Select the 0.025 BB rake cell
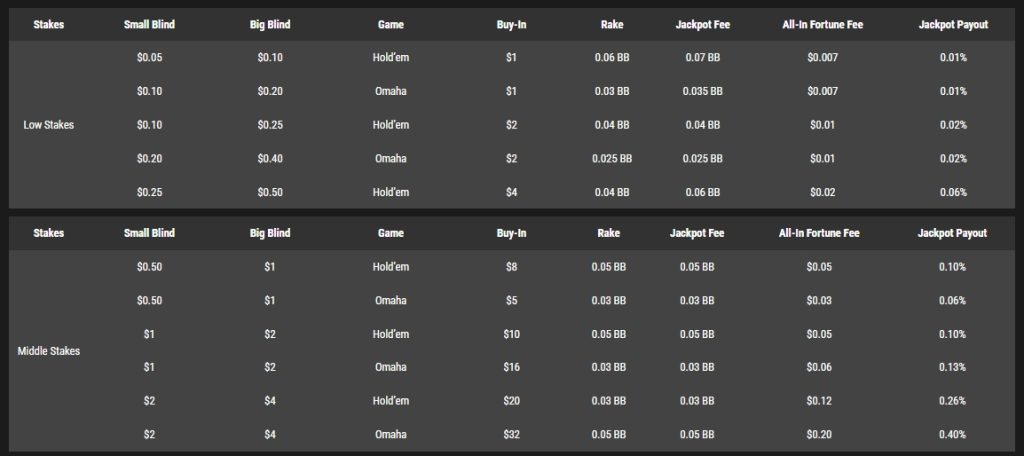 (x=612, y=159)
